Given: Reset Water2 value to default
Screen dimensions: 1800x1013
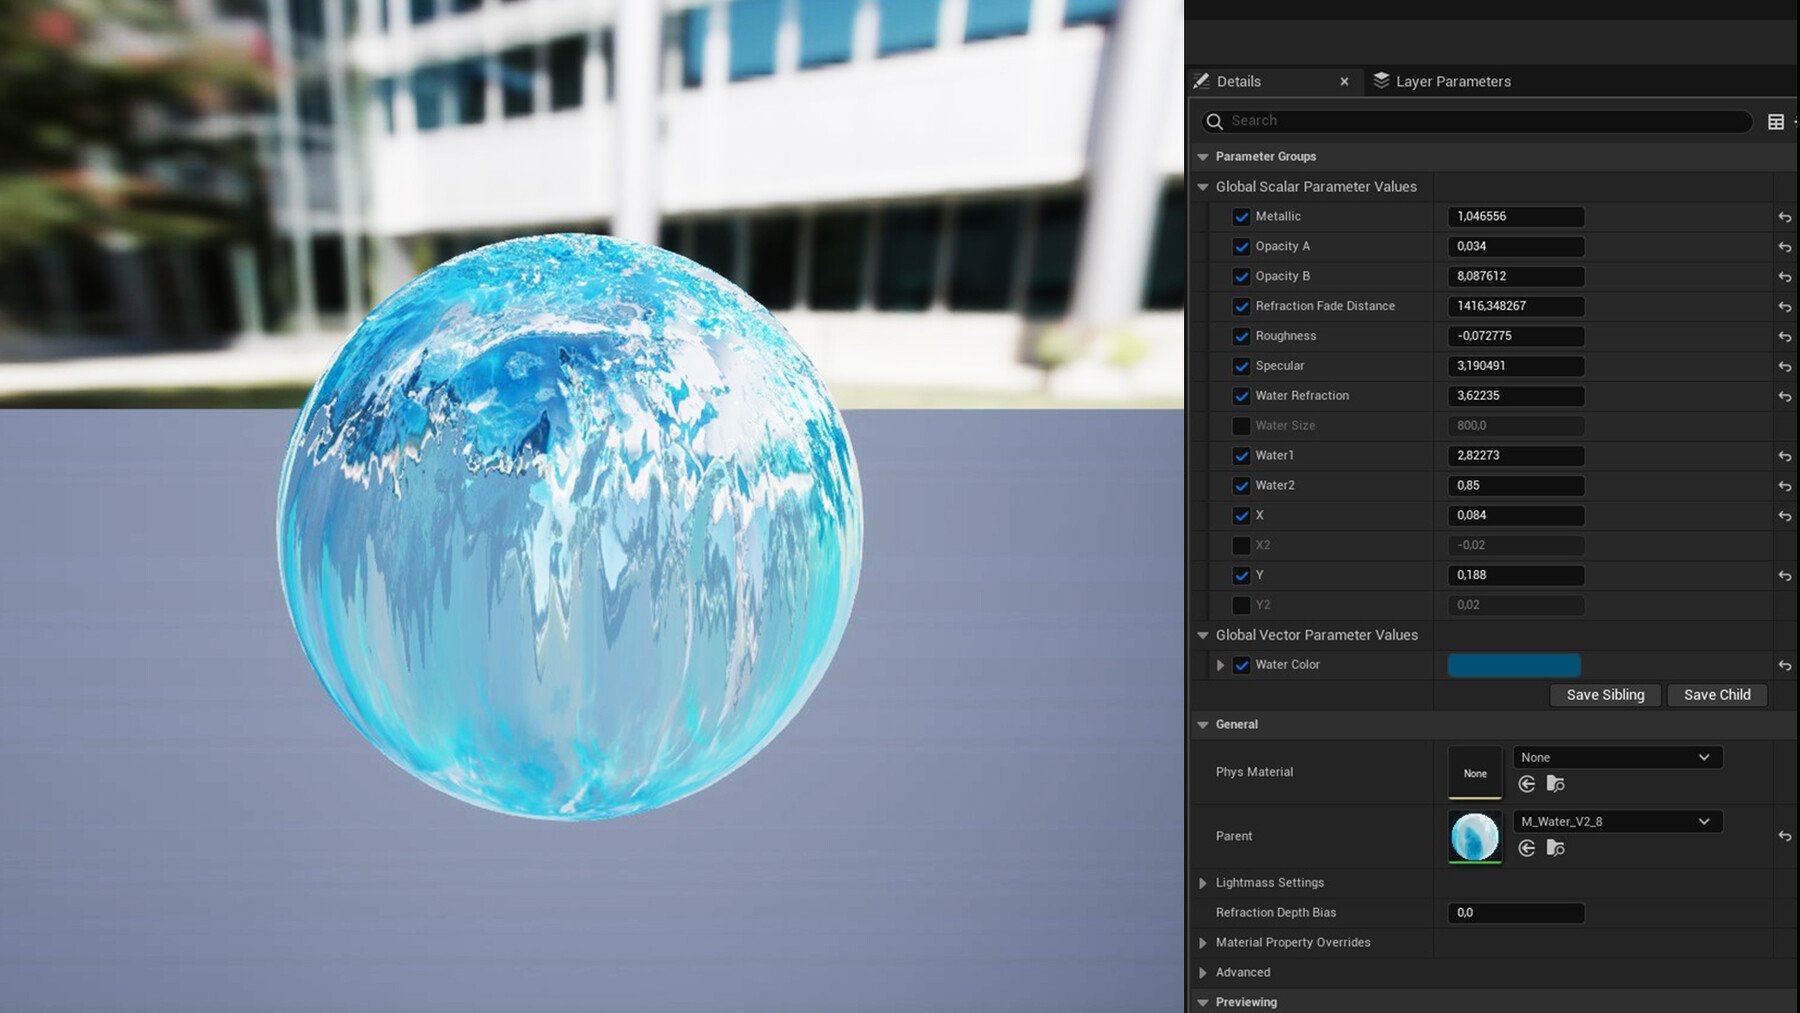Looking at the screenshot, I should [x=1784, y=486].
